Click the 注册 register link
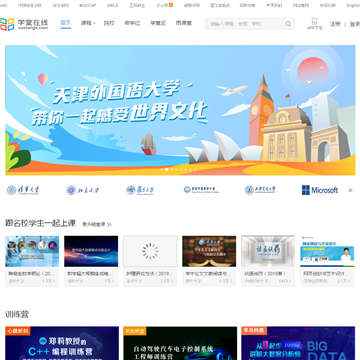 [x=335, y=24]
